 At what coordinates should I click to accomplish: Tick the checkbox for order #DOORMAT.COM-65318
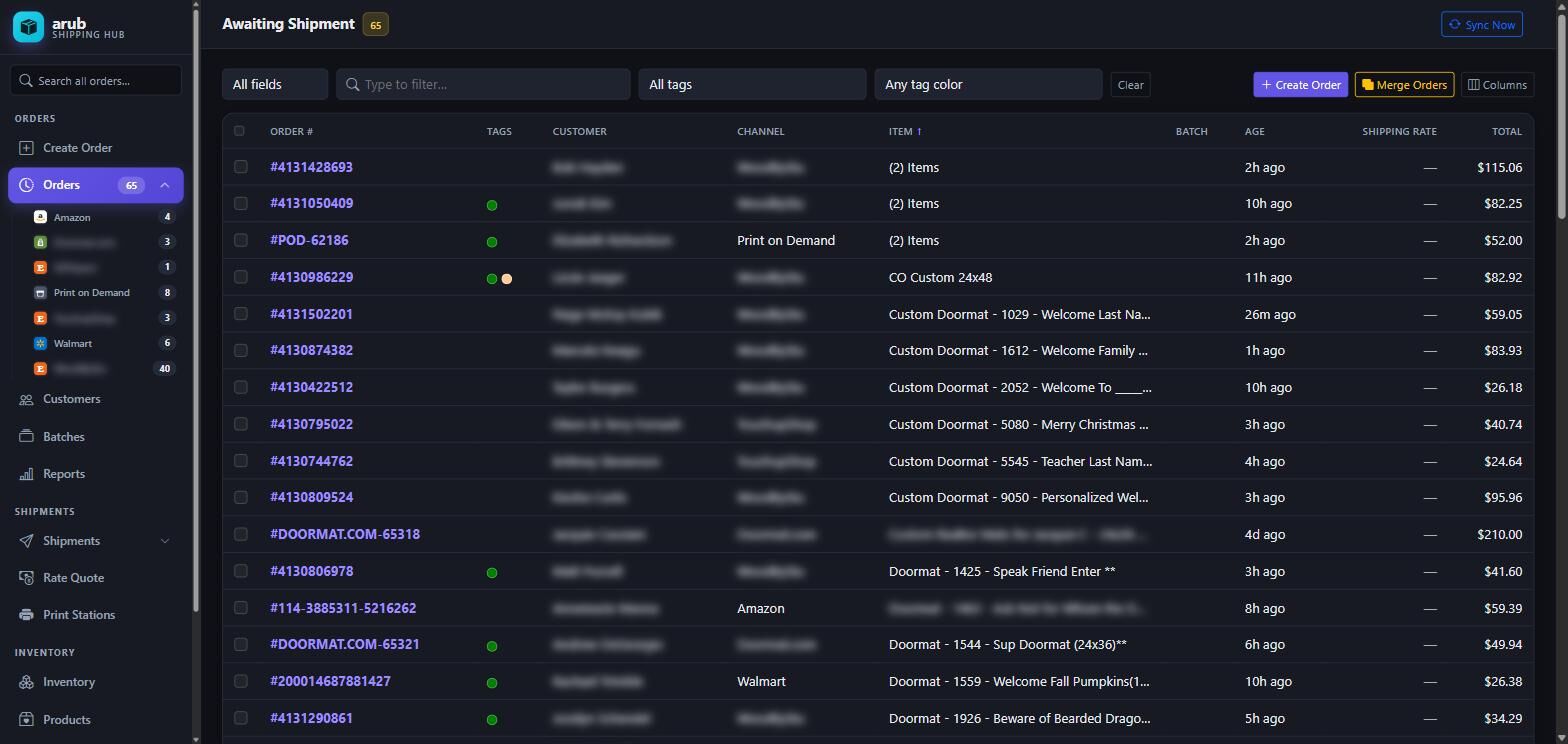click(240, 534)
